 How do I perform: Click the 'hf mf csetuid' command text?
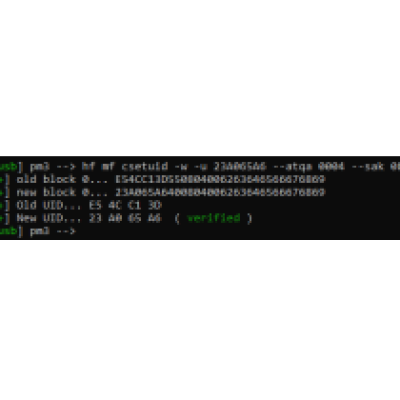pyautogui.click(x=125, y=166)
